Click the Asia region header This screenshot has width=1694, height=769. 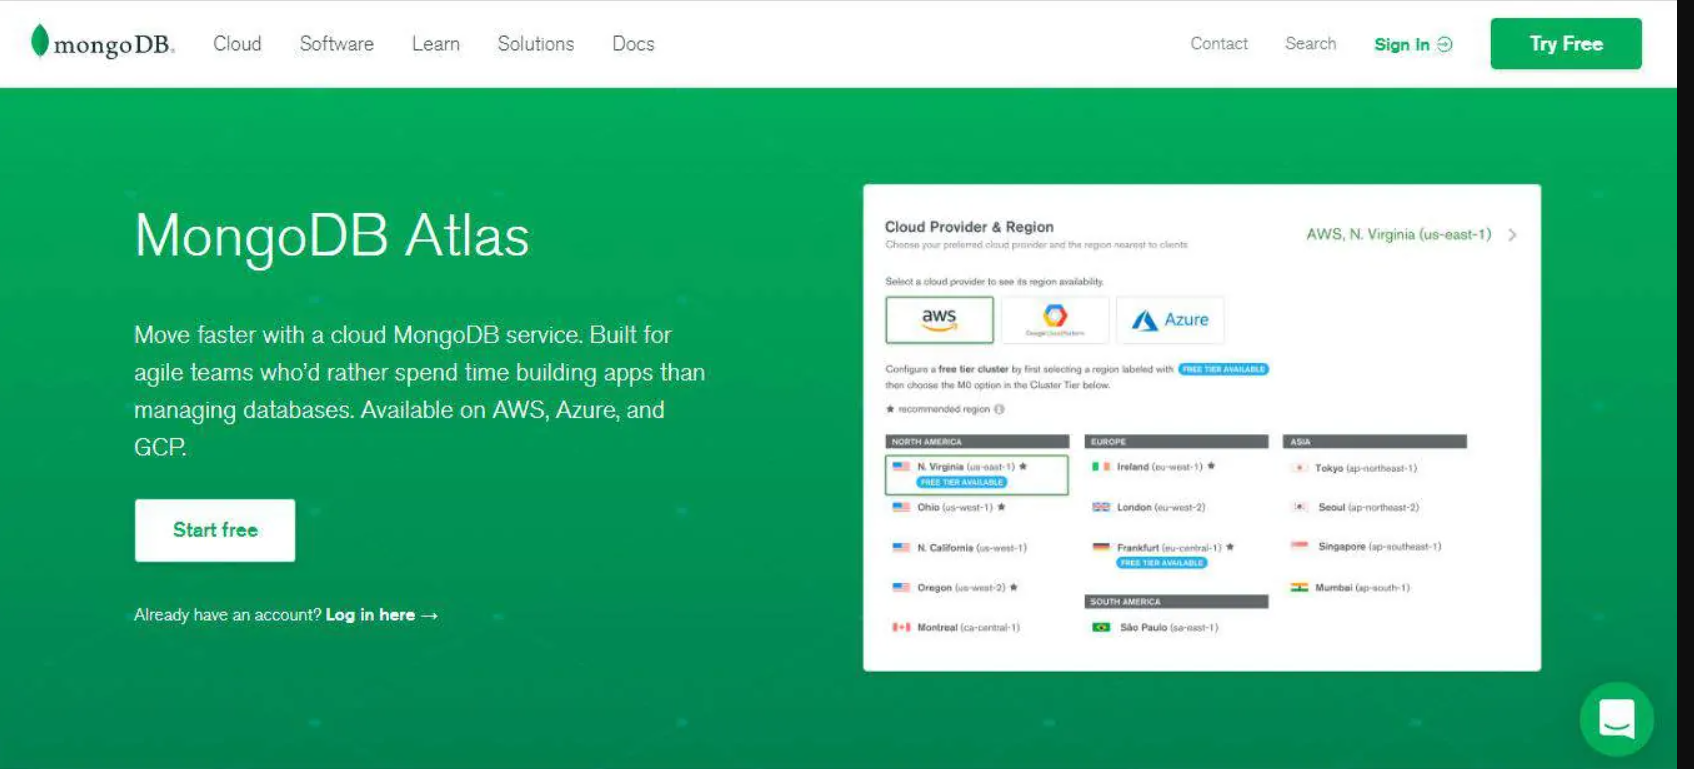(x=1375, y=441)
